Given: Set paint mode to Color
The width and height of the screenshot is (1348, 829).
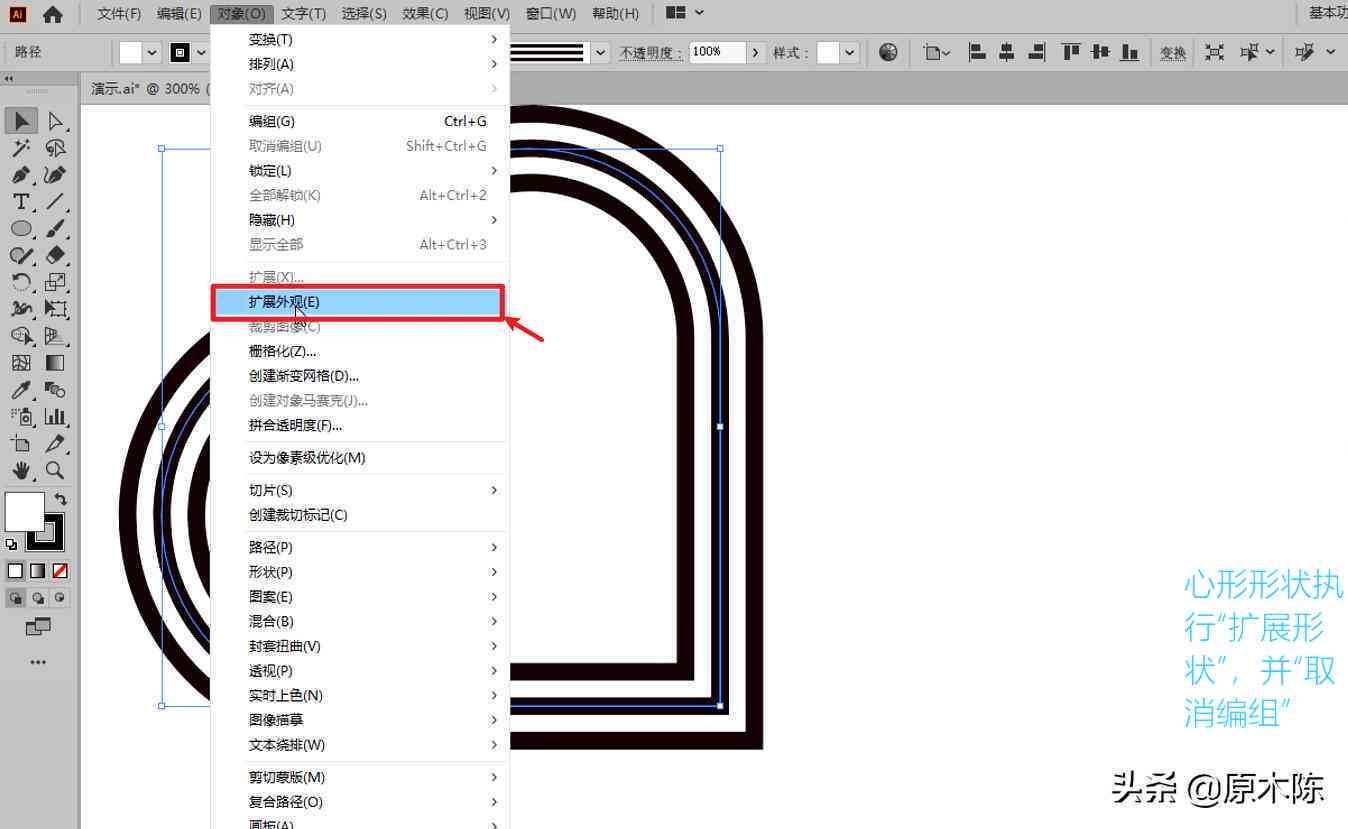Looking at the screenshot, I should 15,571.
